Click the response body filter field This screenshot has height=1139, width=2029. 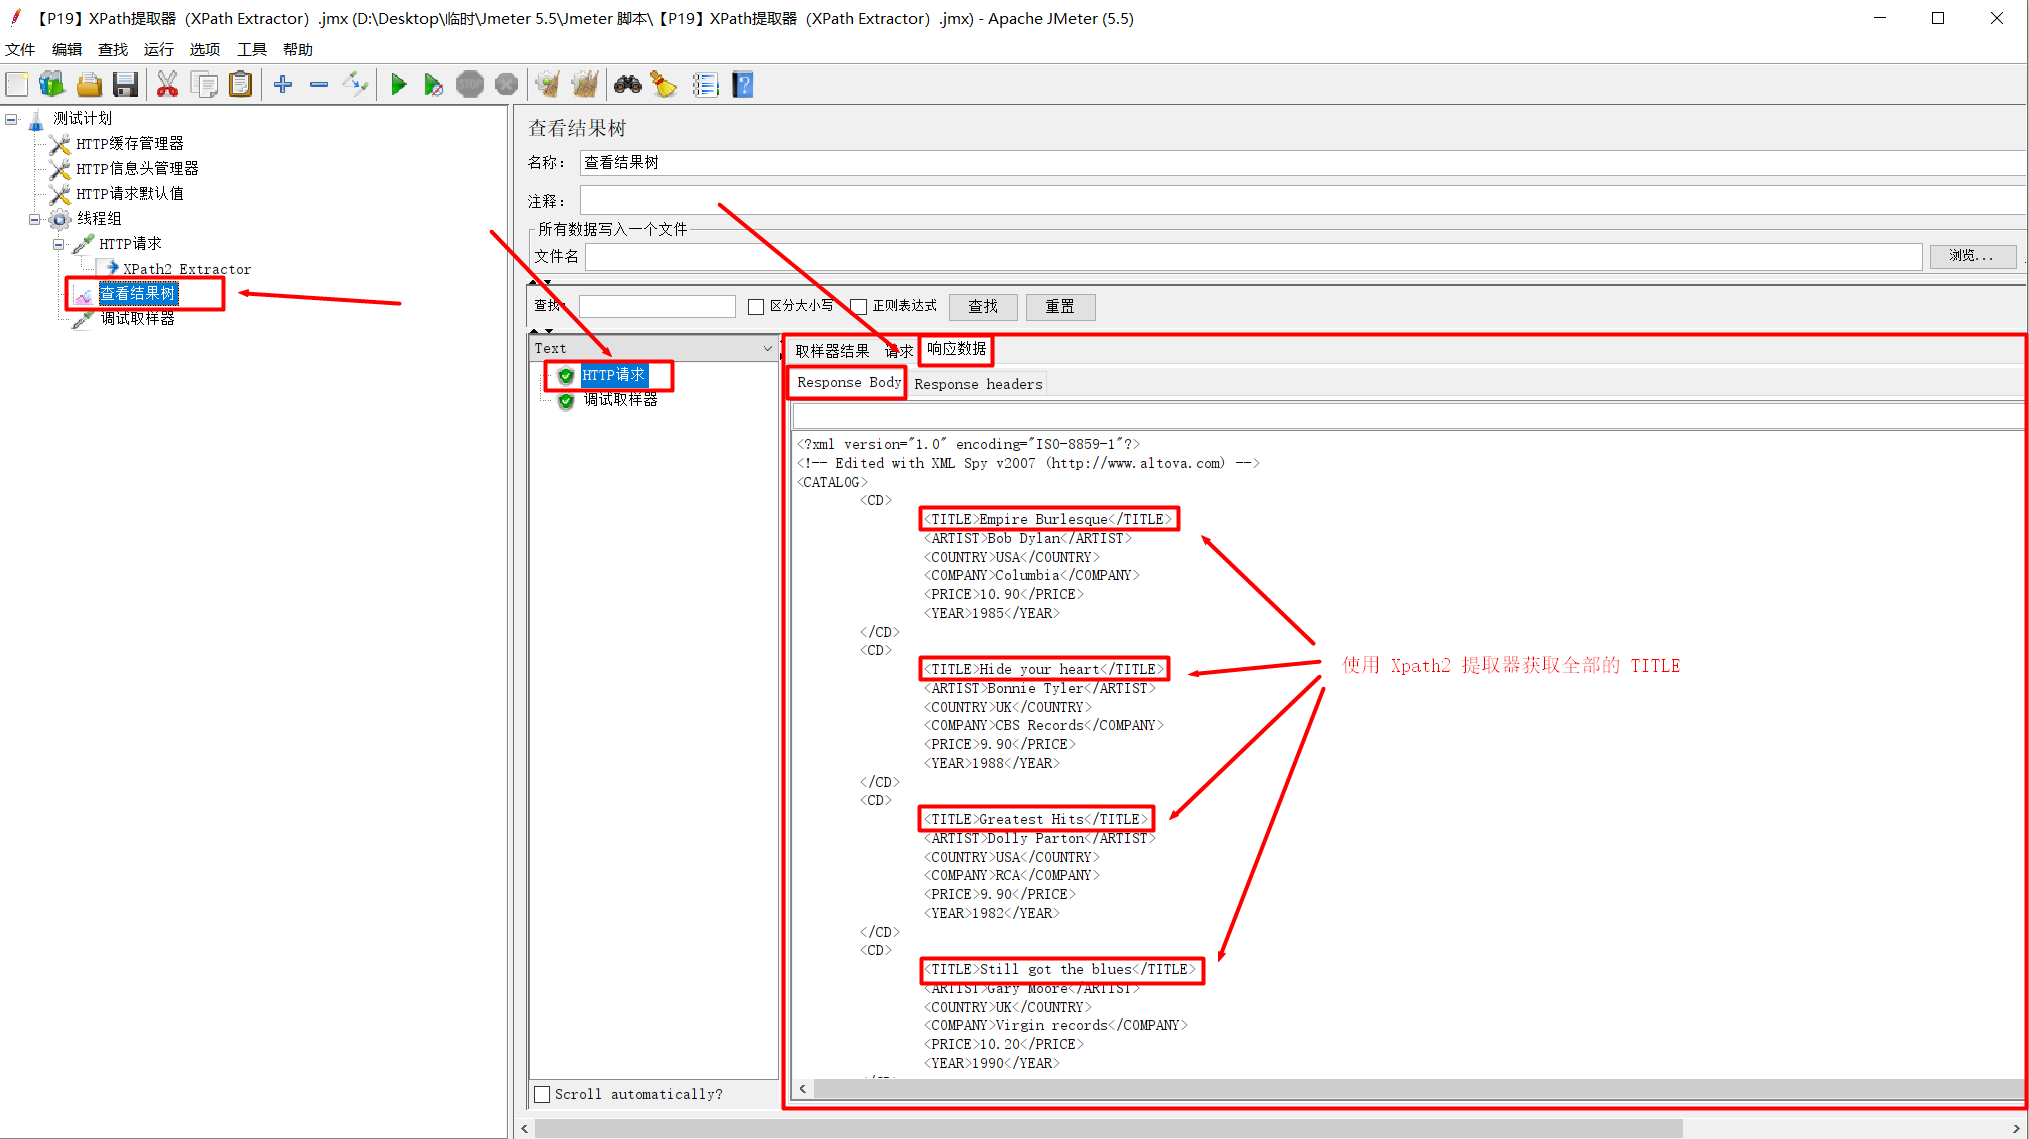(1408, 416)
